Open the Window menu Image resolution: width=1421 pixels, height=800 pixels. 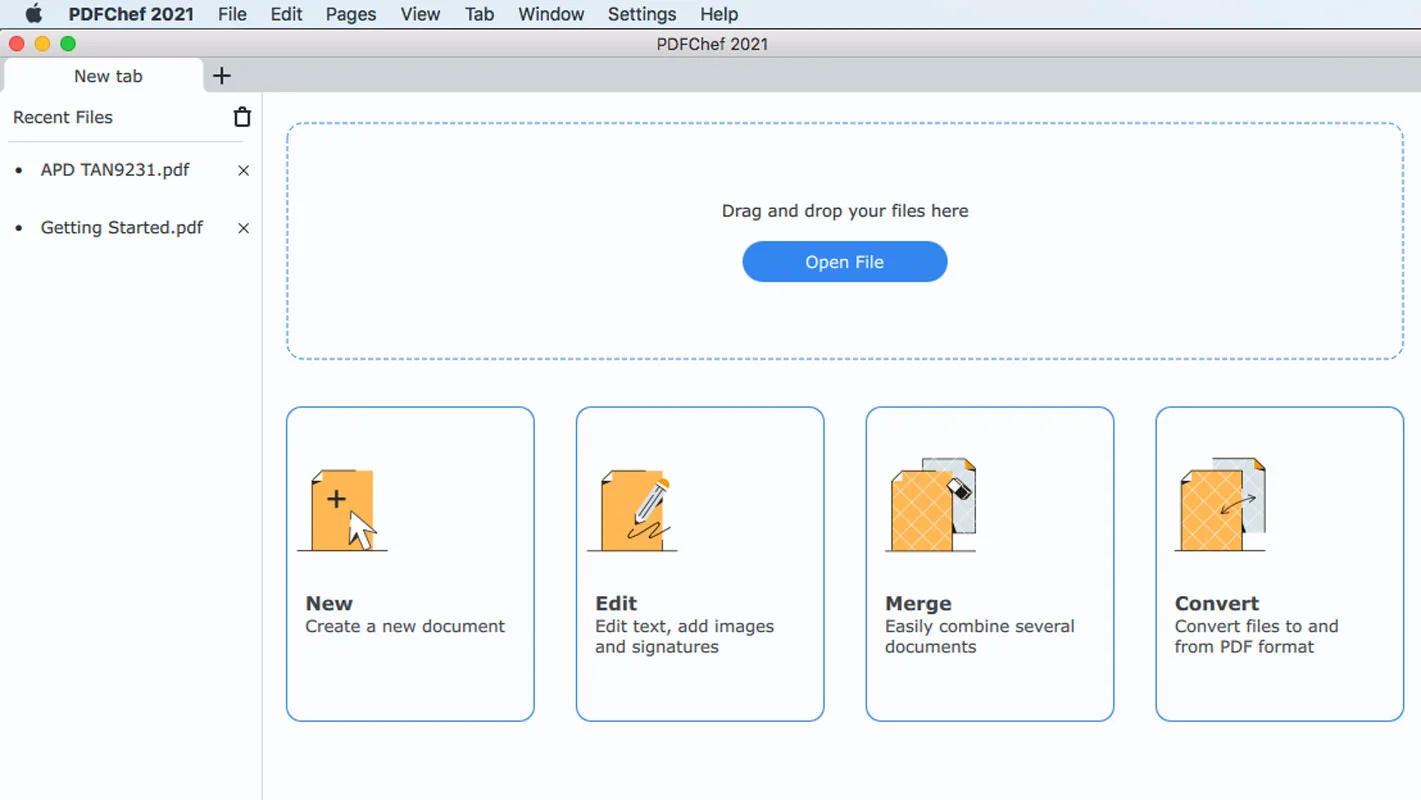pos(551,14)
